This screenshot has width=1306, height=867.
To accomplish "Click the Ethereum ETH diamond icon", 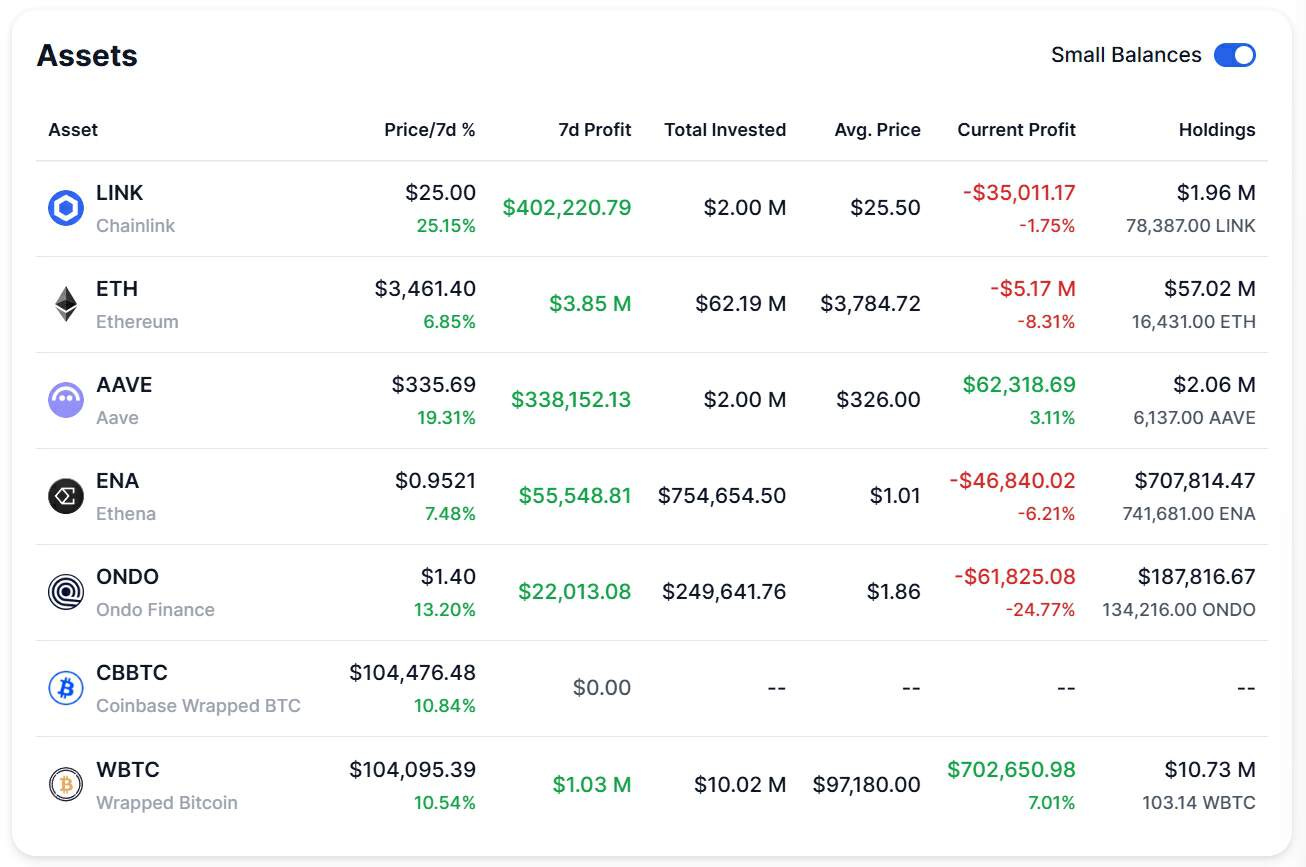I will tap(66, 304).
